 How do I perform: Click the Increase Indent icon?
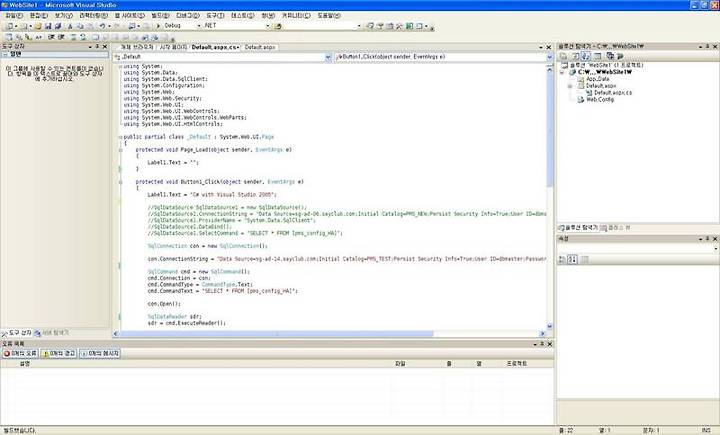point(61,37)
